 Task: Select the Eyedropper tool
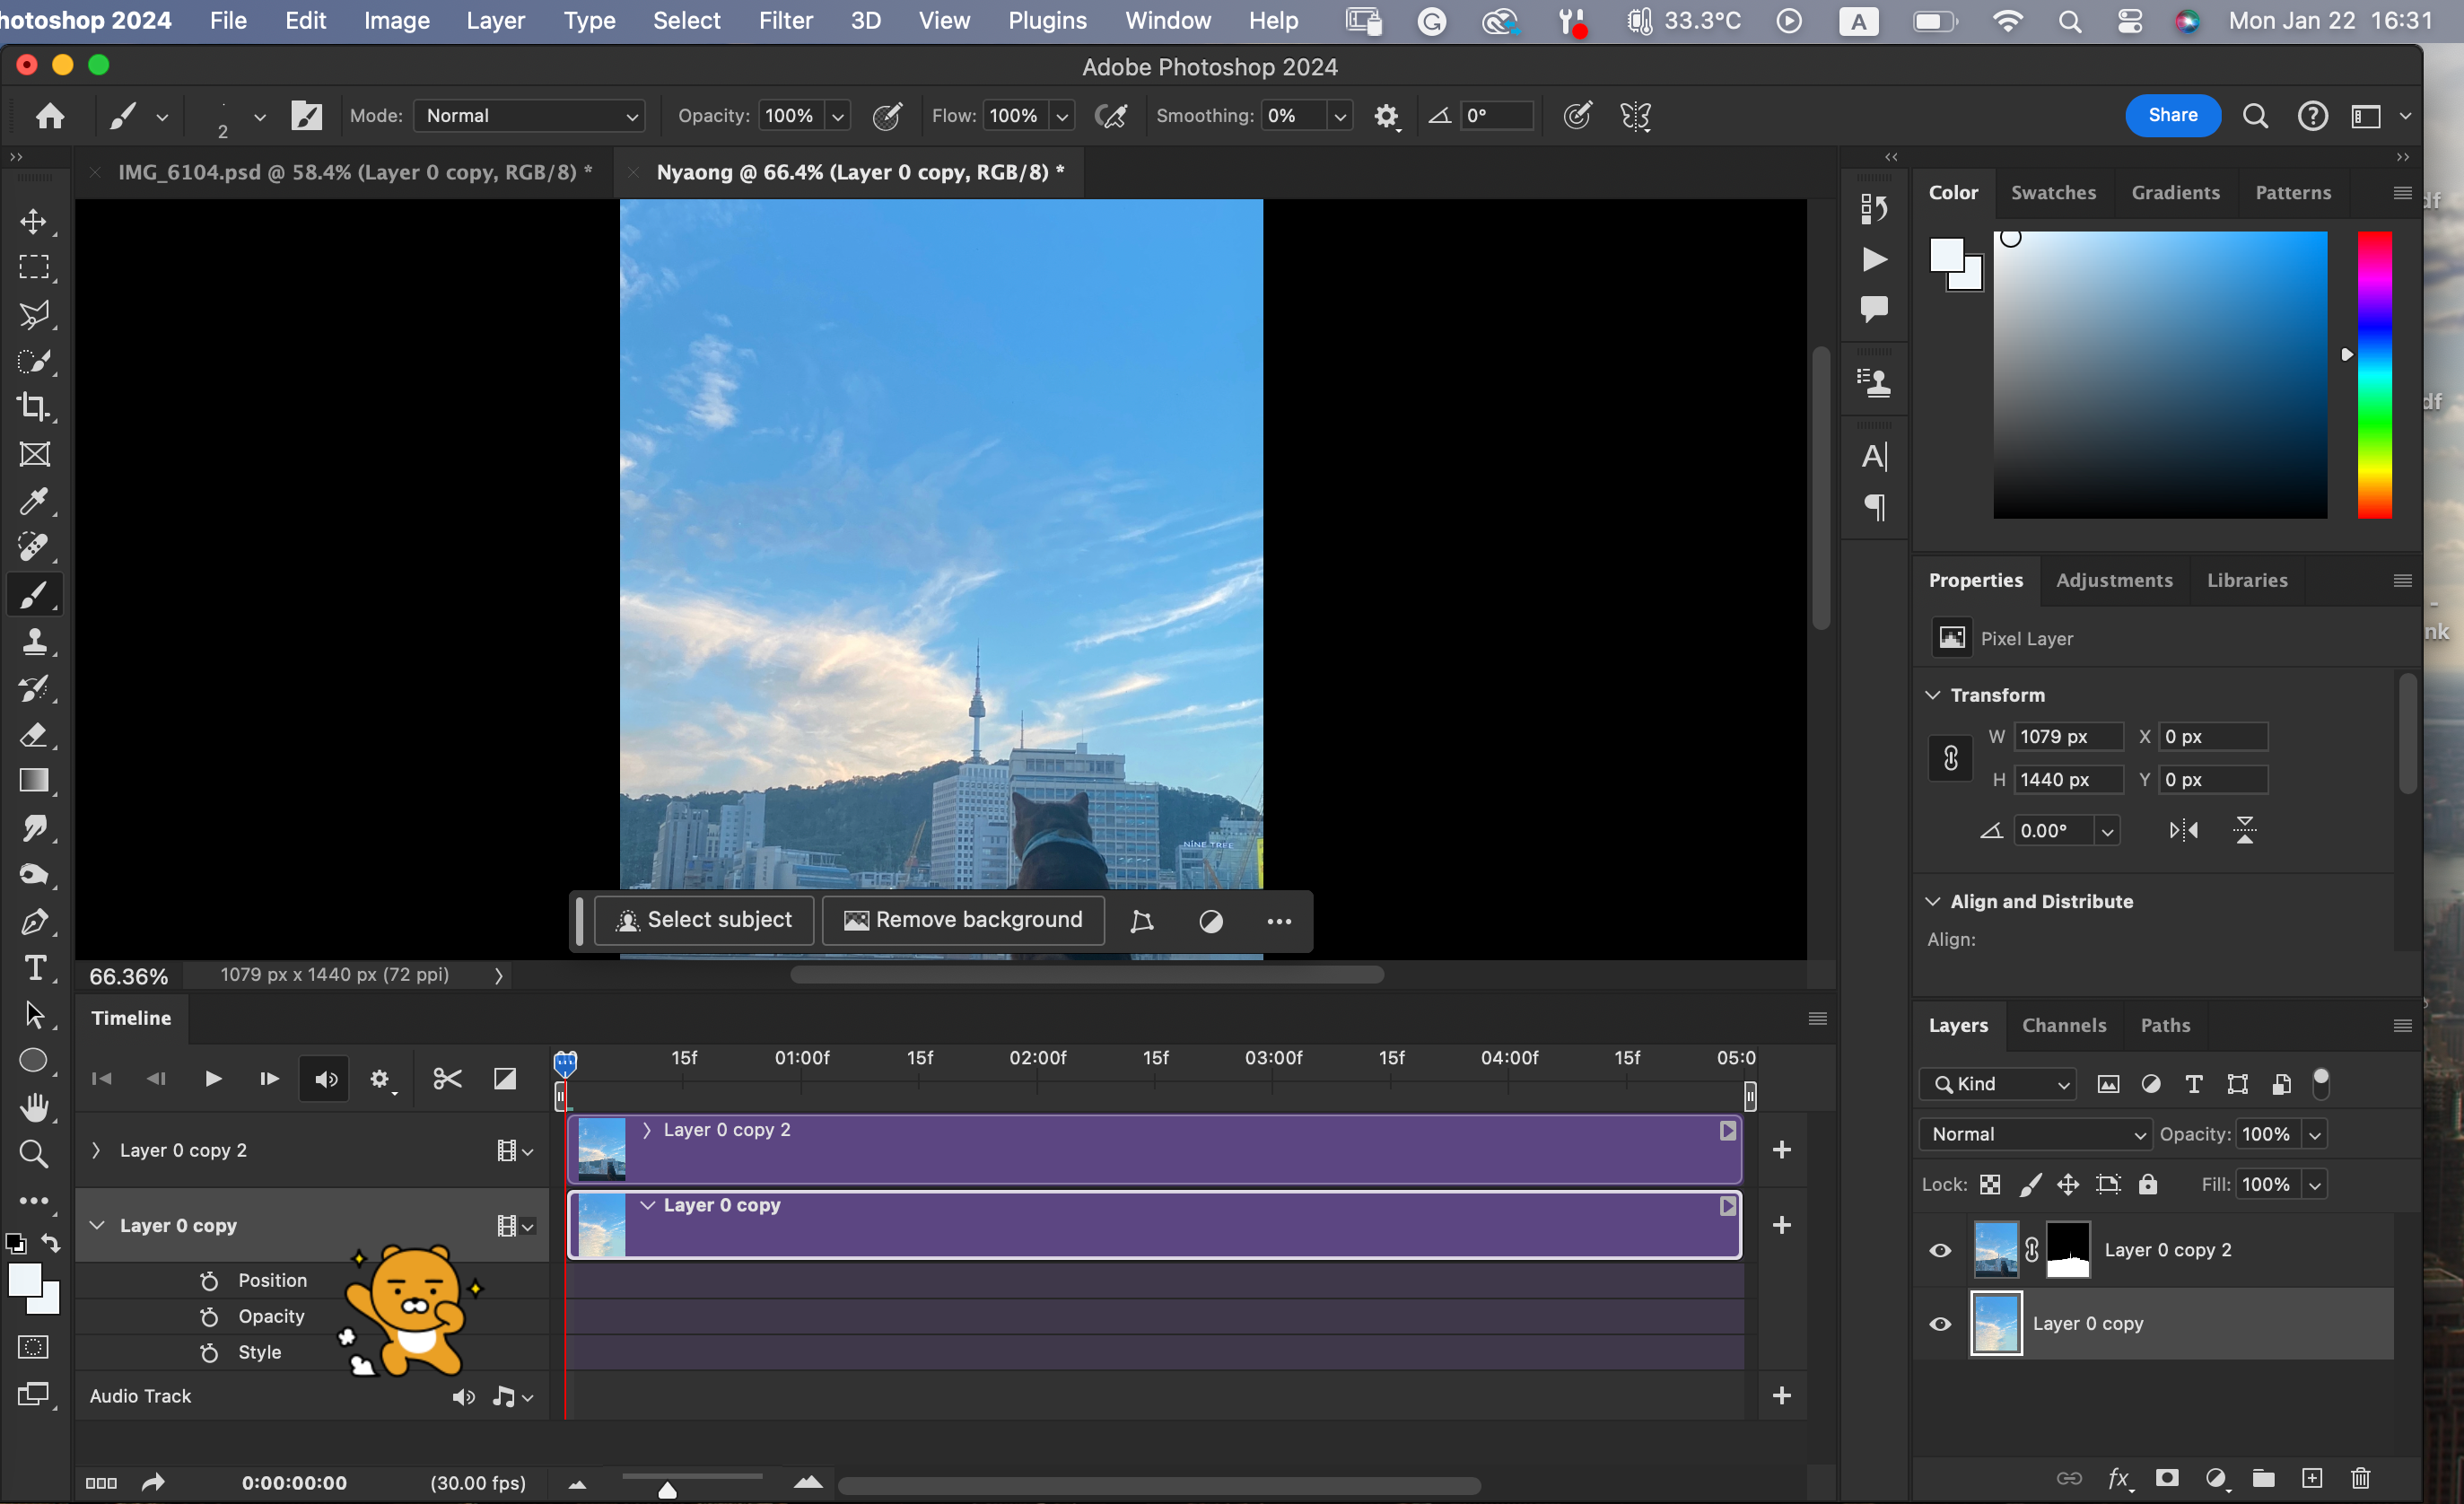click(34, 500)
